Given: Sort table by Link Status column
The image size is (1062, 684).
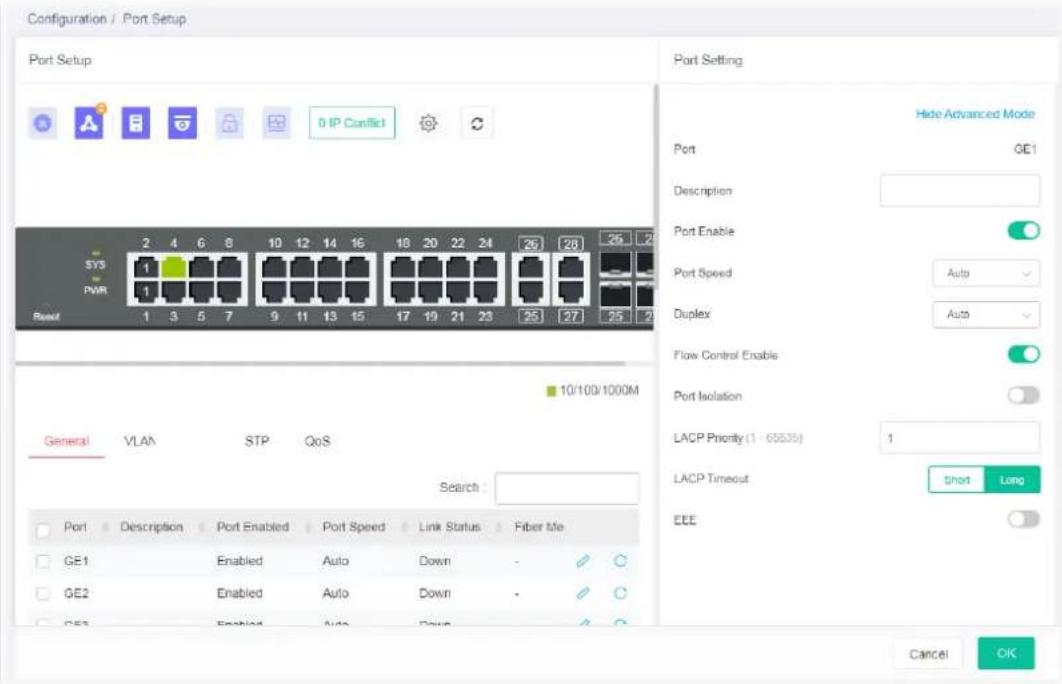Looking at the screenshot, I should (x=499, y=528).
